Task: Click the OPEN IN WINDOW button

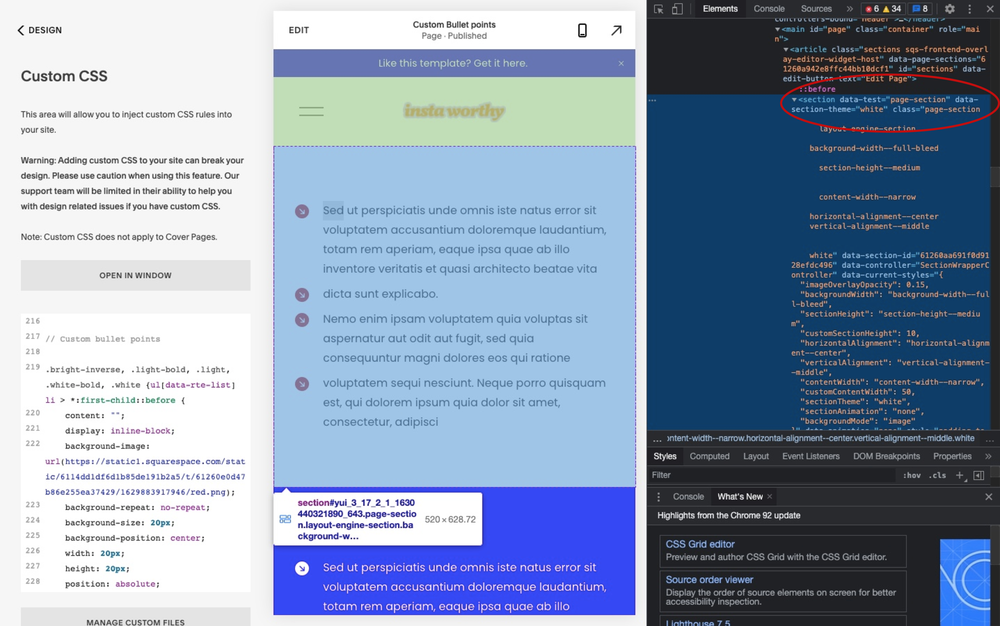Action: (x=135, y=275)
